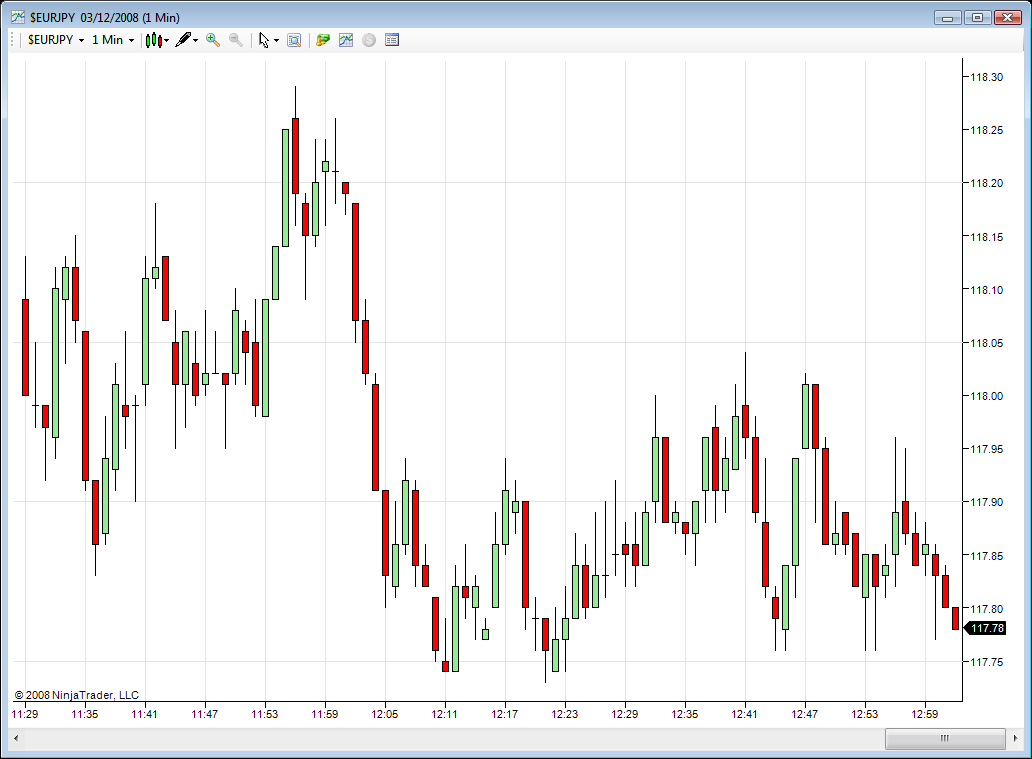This screenshot has height=759, width=1032.
Task: Click the 117.90 price axis label
Action: coord(987,502)
